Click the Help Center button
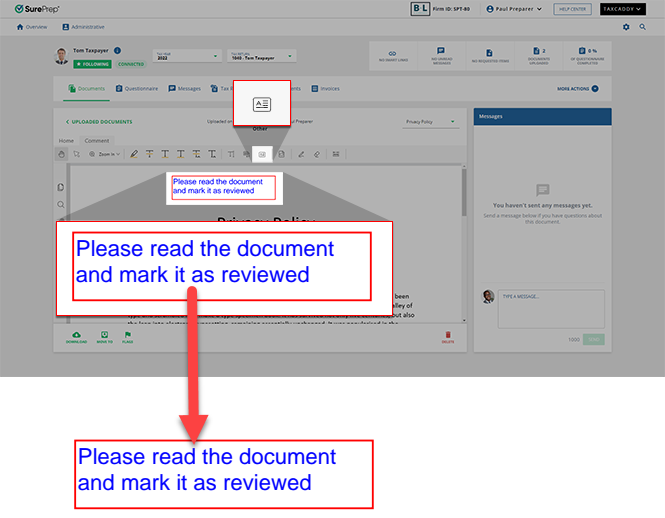The width and height of the screenshot is (665, 518). pyautogui.click(x=572, y=9)
